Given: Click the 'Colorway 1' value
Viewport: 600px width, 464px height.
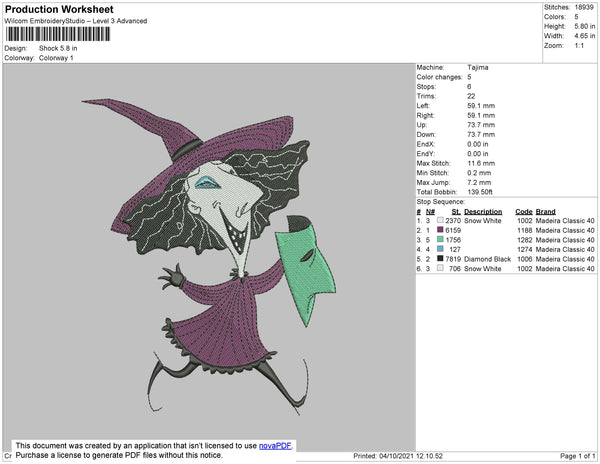Looking at the screenshot, I should pos(56,58).
